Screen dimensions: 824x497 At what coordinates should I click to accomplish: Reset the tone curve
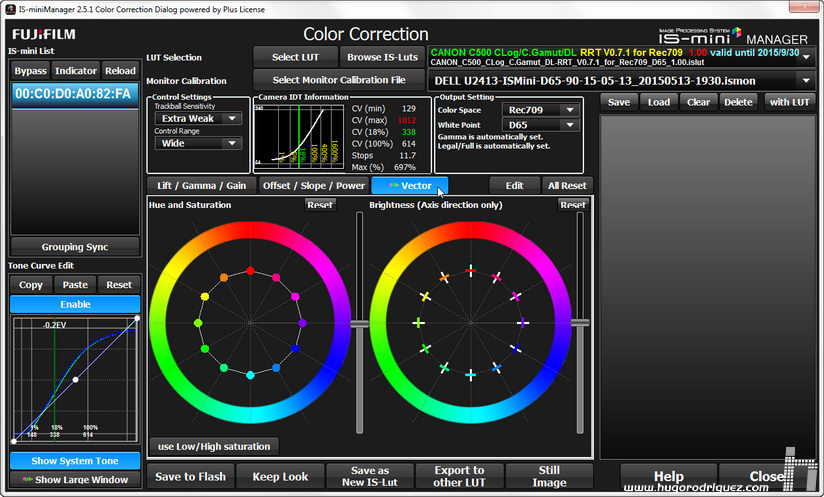click(119, 285)
